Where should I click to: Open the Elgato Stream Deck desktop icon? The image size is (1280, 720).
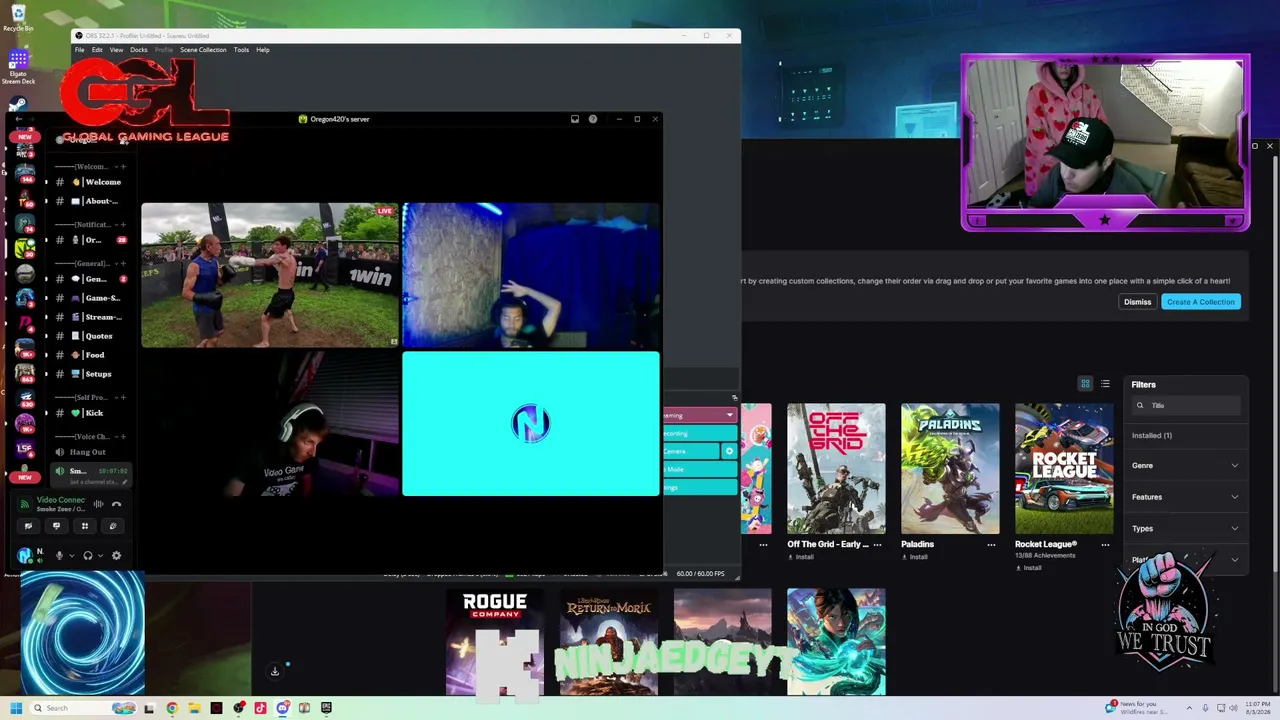tap(17, 68)
